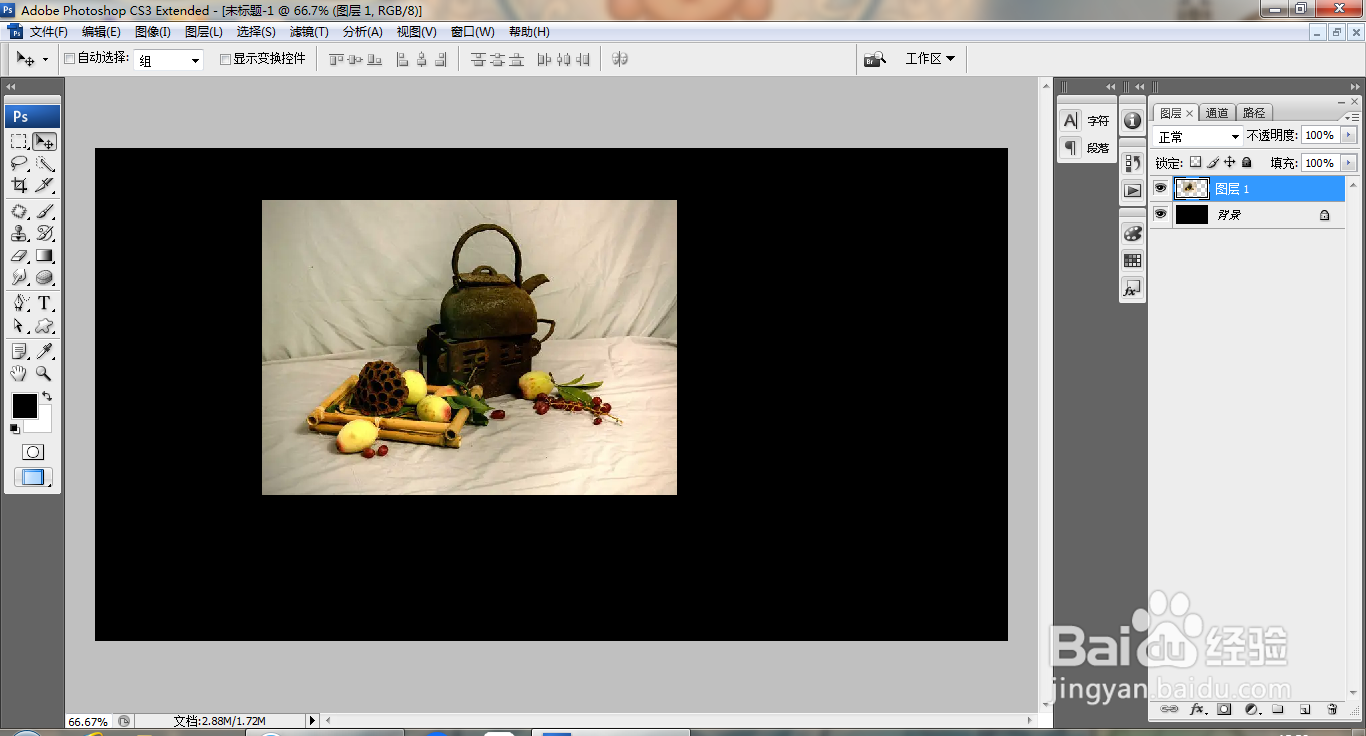This screenshot has width=1366, height=736.
Task: Swap foreground and background colors
Action: coord(47,397)
